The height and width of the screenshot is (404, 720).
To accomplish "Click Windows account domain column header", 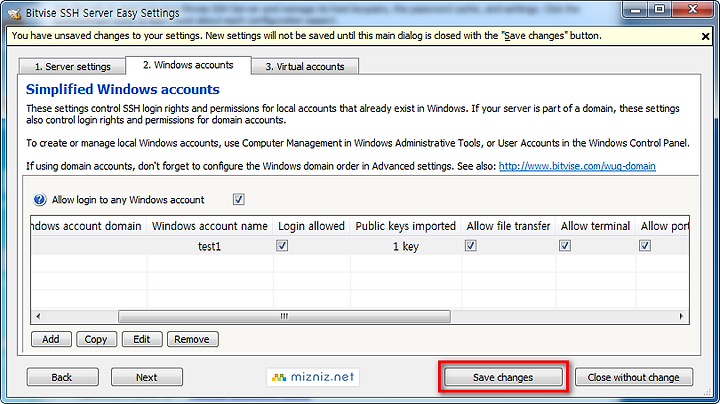I will 89,226.
